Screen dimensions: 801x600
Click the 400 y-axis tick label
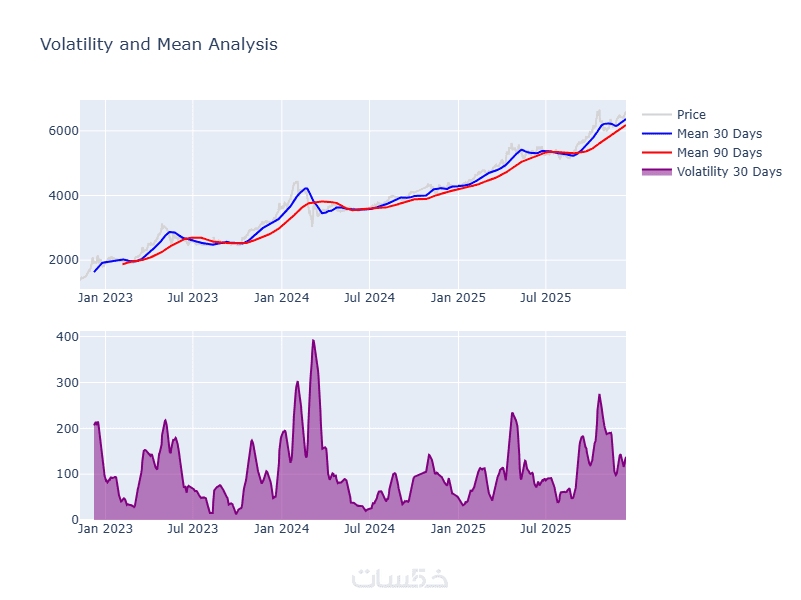67,337
